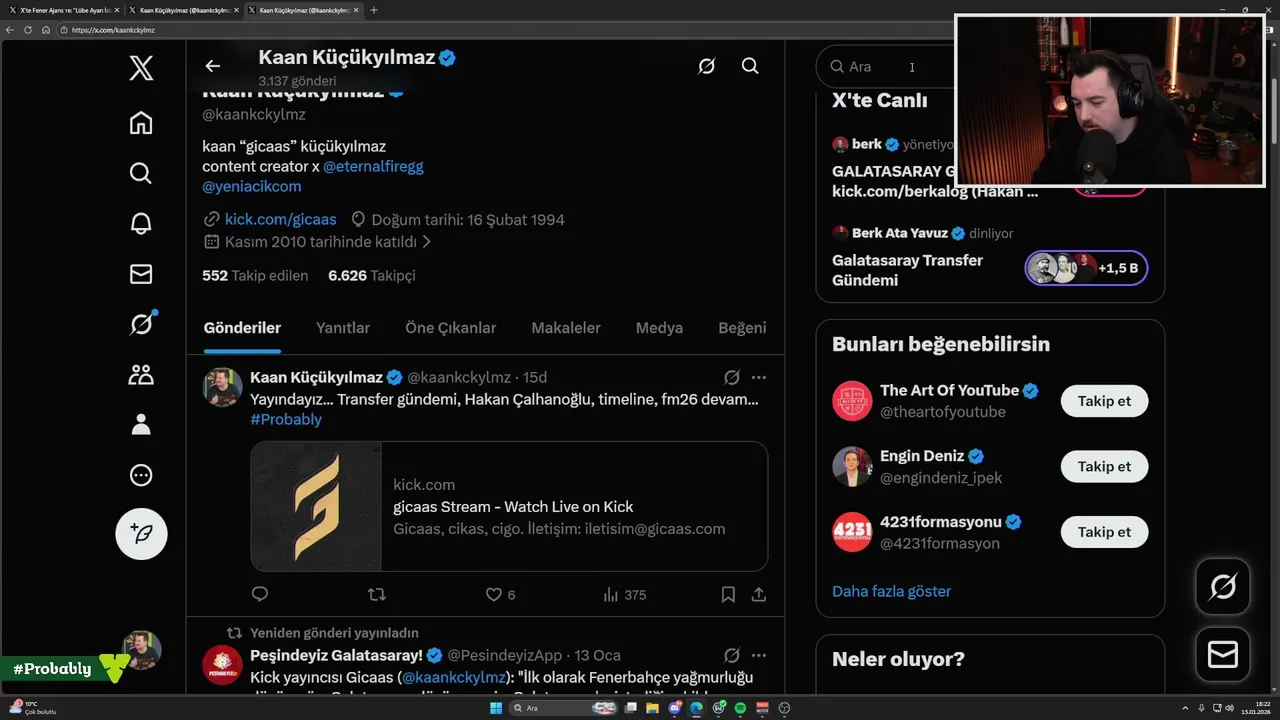Open the @yeniacikcom mention in bio

tap(252, 186)
